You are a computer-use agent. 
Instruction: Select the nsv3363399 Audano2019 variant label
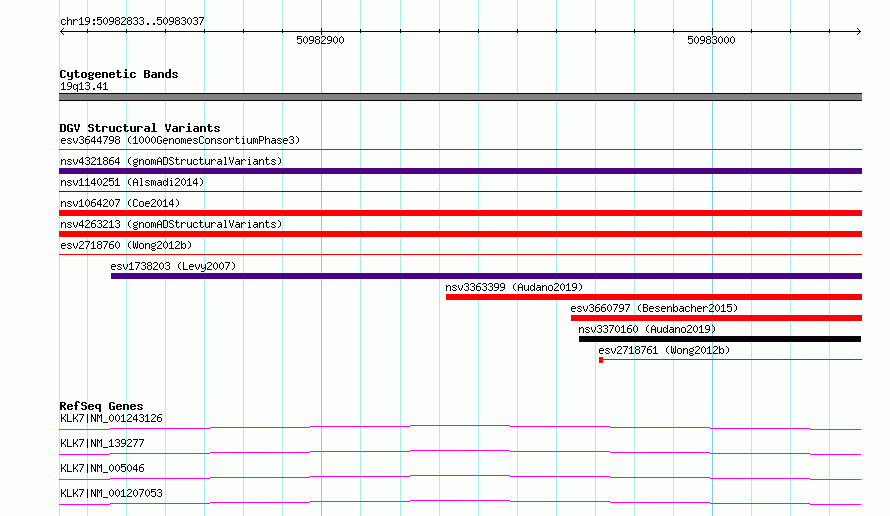(x=514, y=287)
